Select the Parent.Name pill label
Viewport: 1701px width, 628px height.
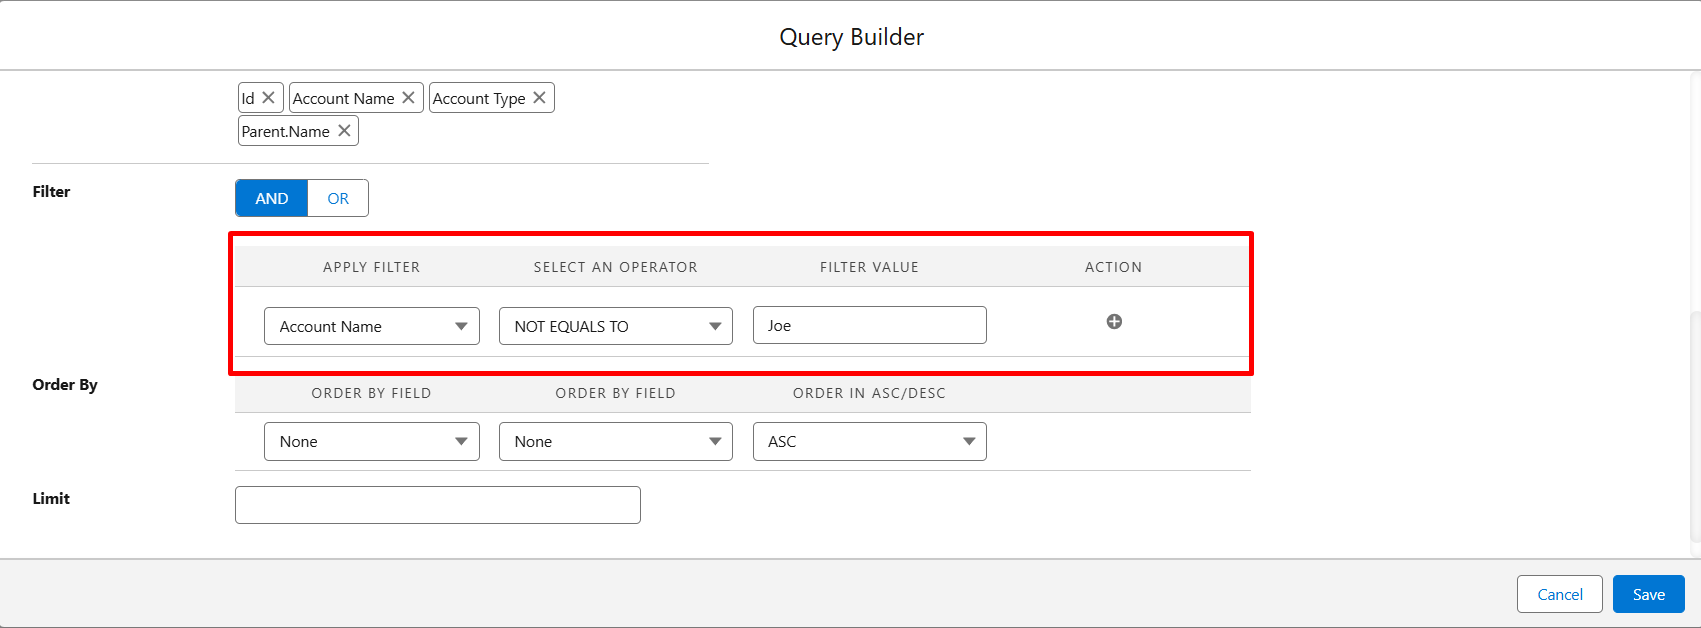click(286, 131)
